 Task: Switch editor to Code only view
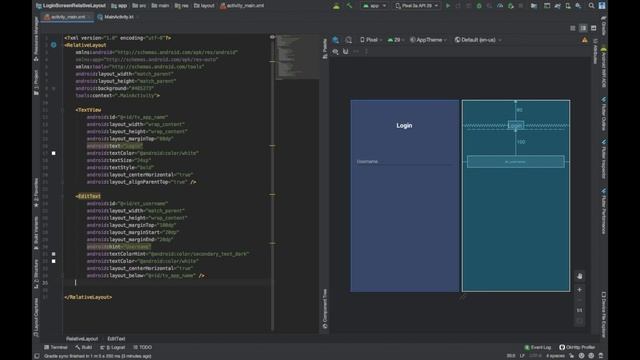pos(573,28)
